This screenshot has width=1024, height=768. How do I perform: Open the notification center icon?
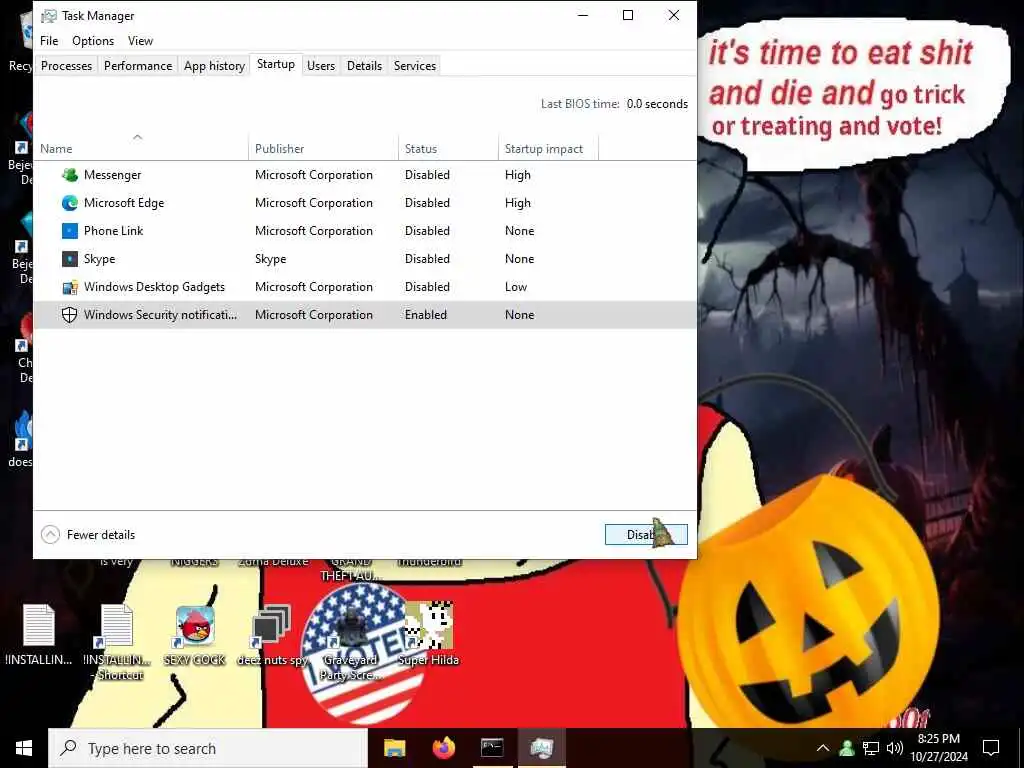991,748
